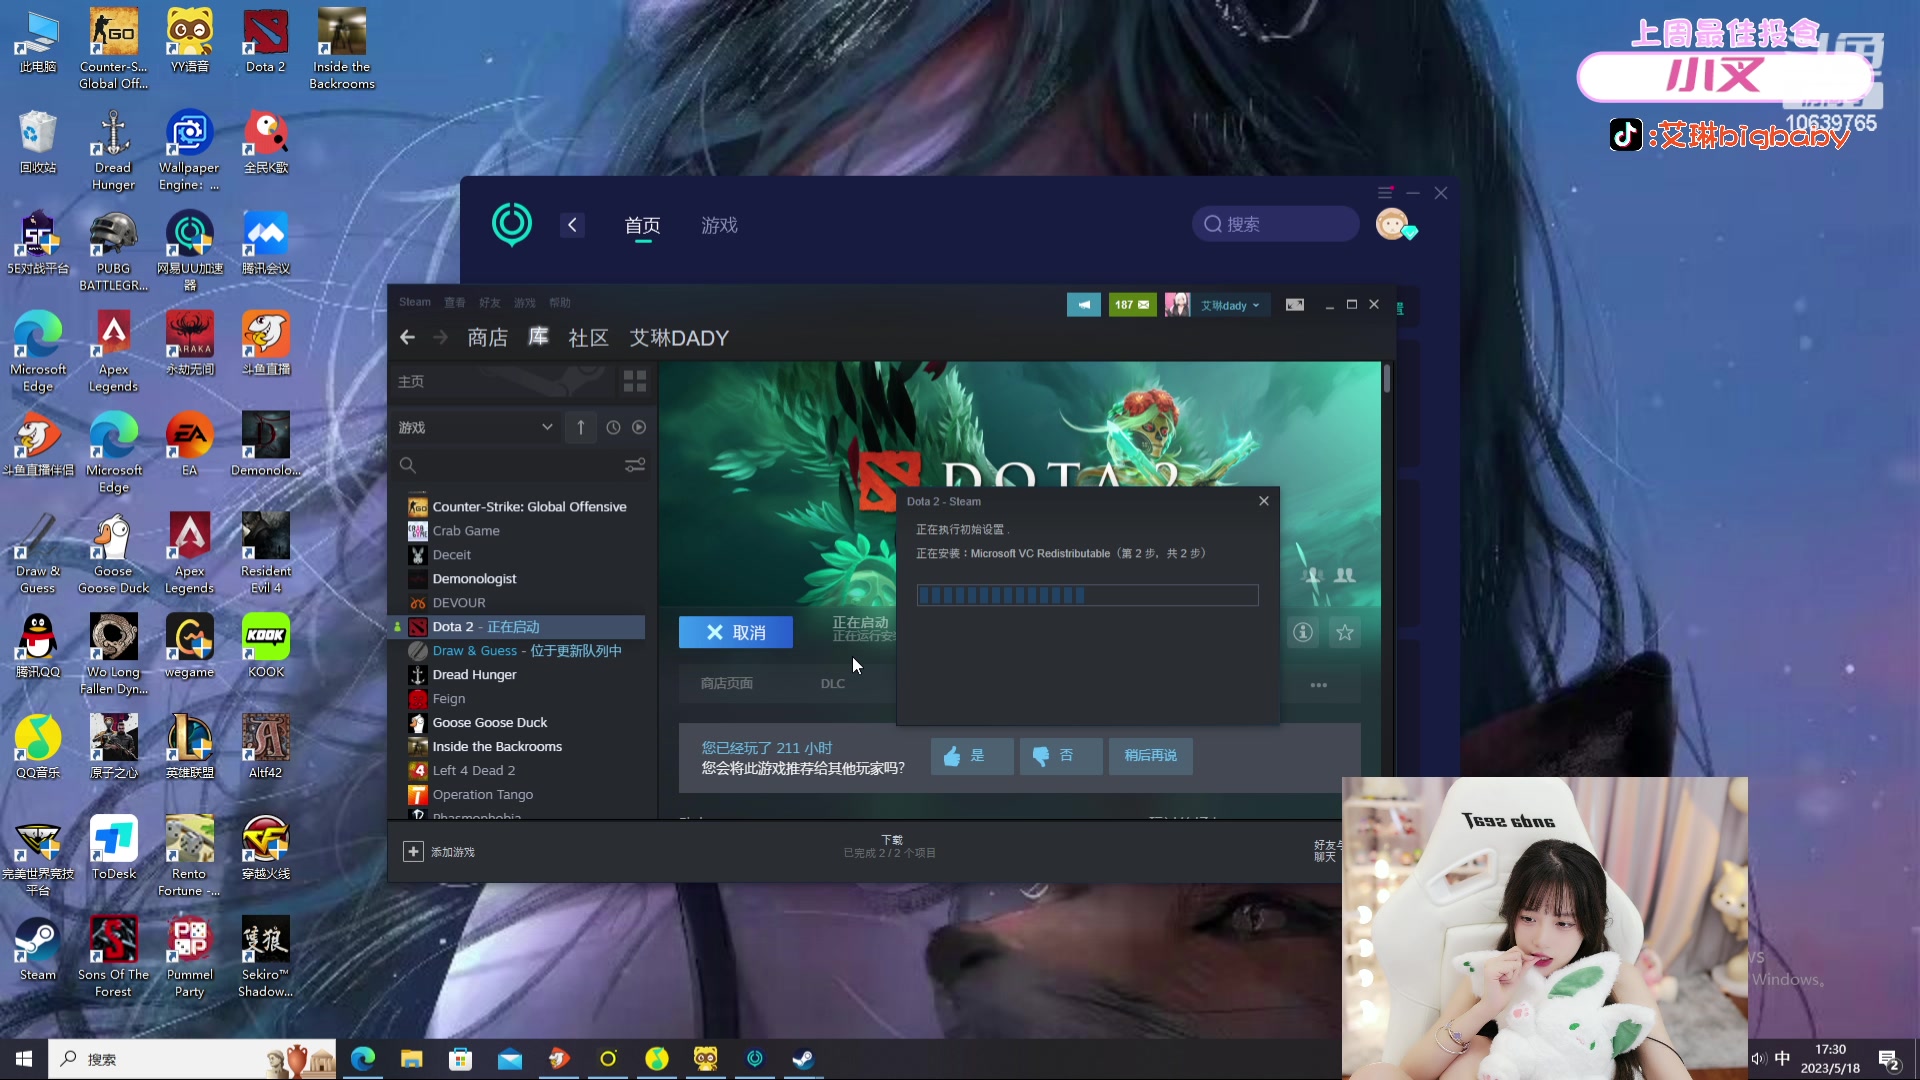Show ready-to-play filter in Steam library

click(639, 428)
